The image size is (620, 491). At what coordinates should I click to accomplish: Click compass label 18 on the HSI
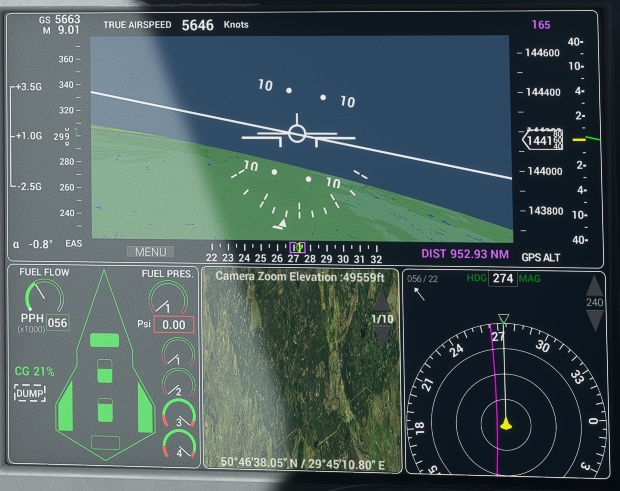(x=420, y=427)
